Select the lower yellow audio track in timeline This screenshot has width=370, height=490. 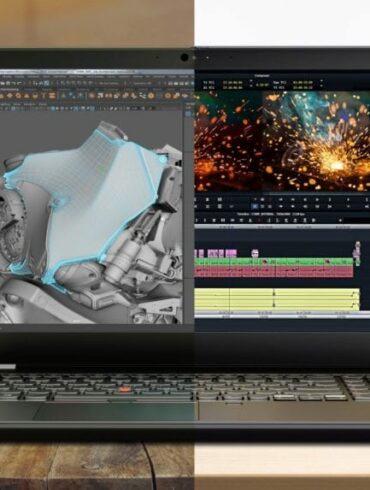277,305
